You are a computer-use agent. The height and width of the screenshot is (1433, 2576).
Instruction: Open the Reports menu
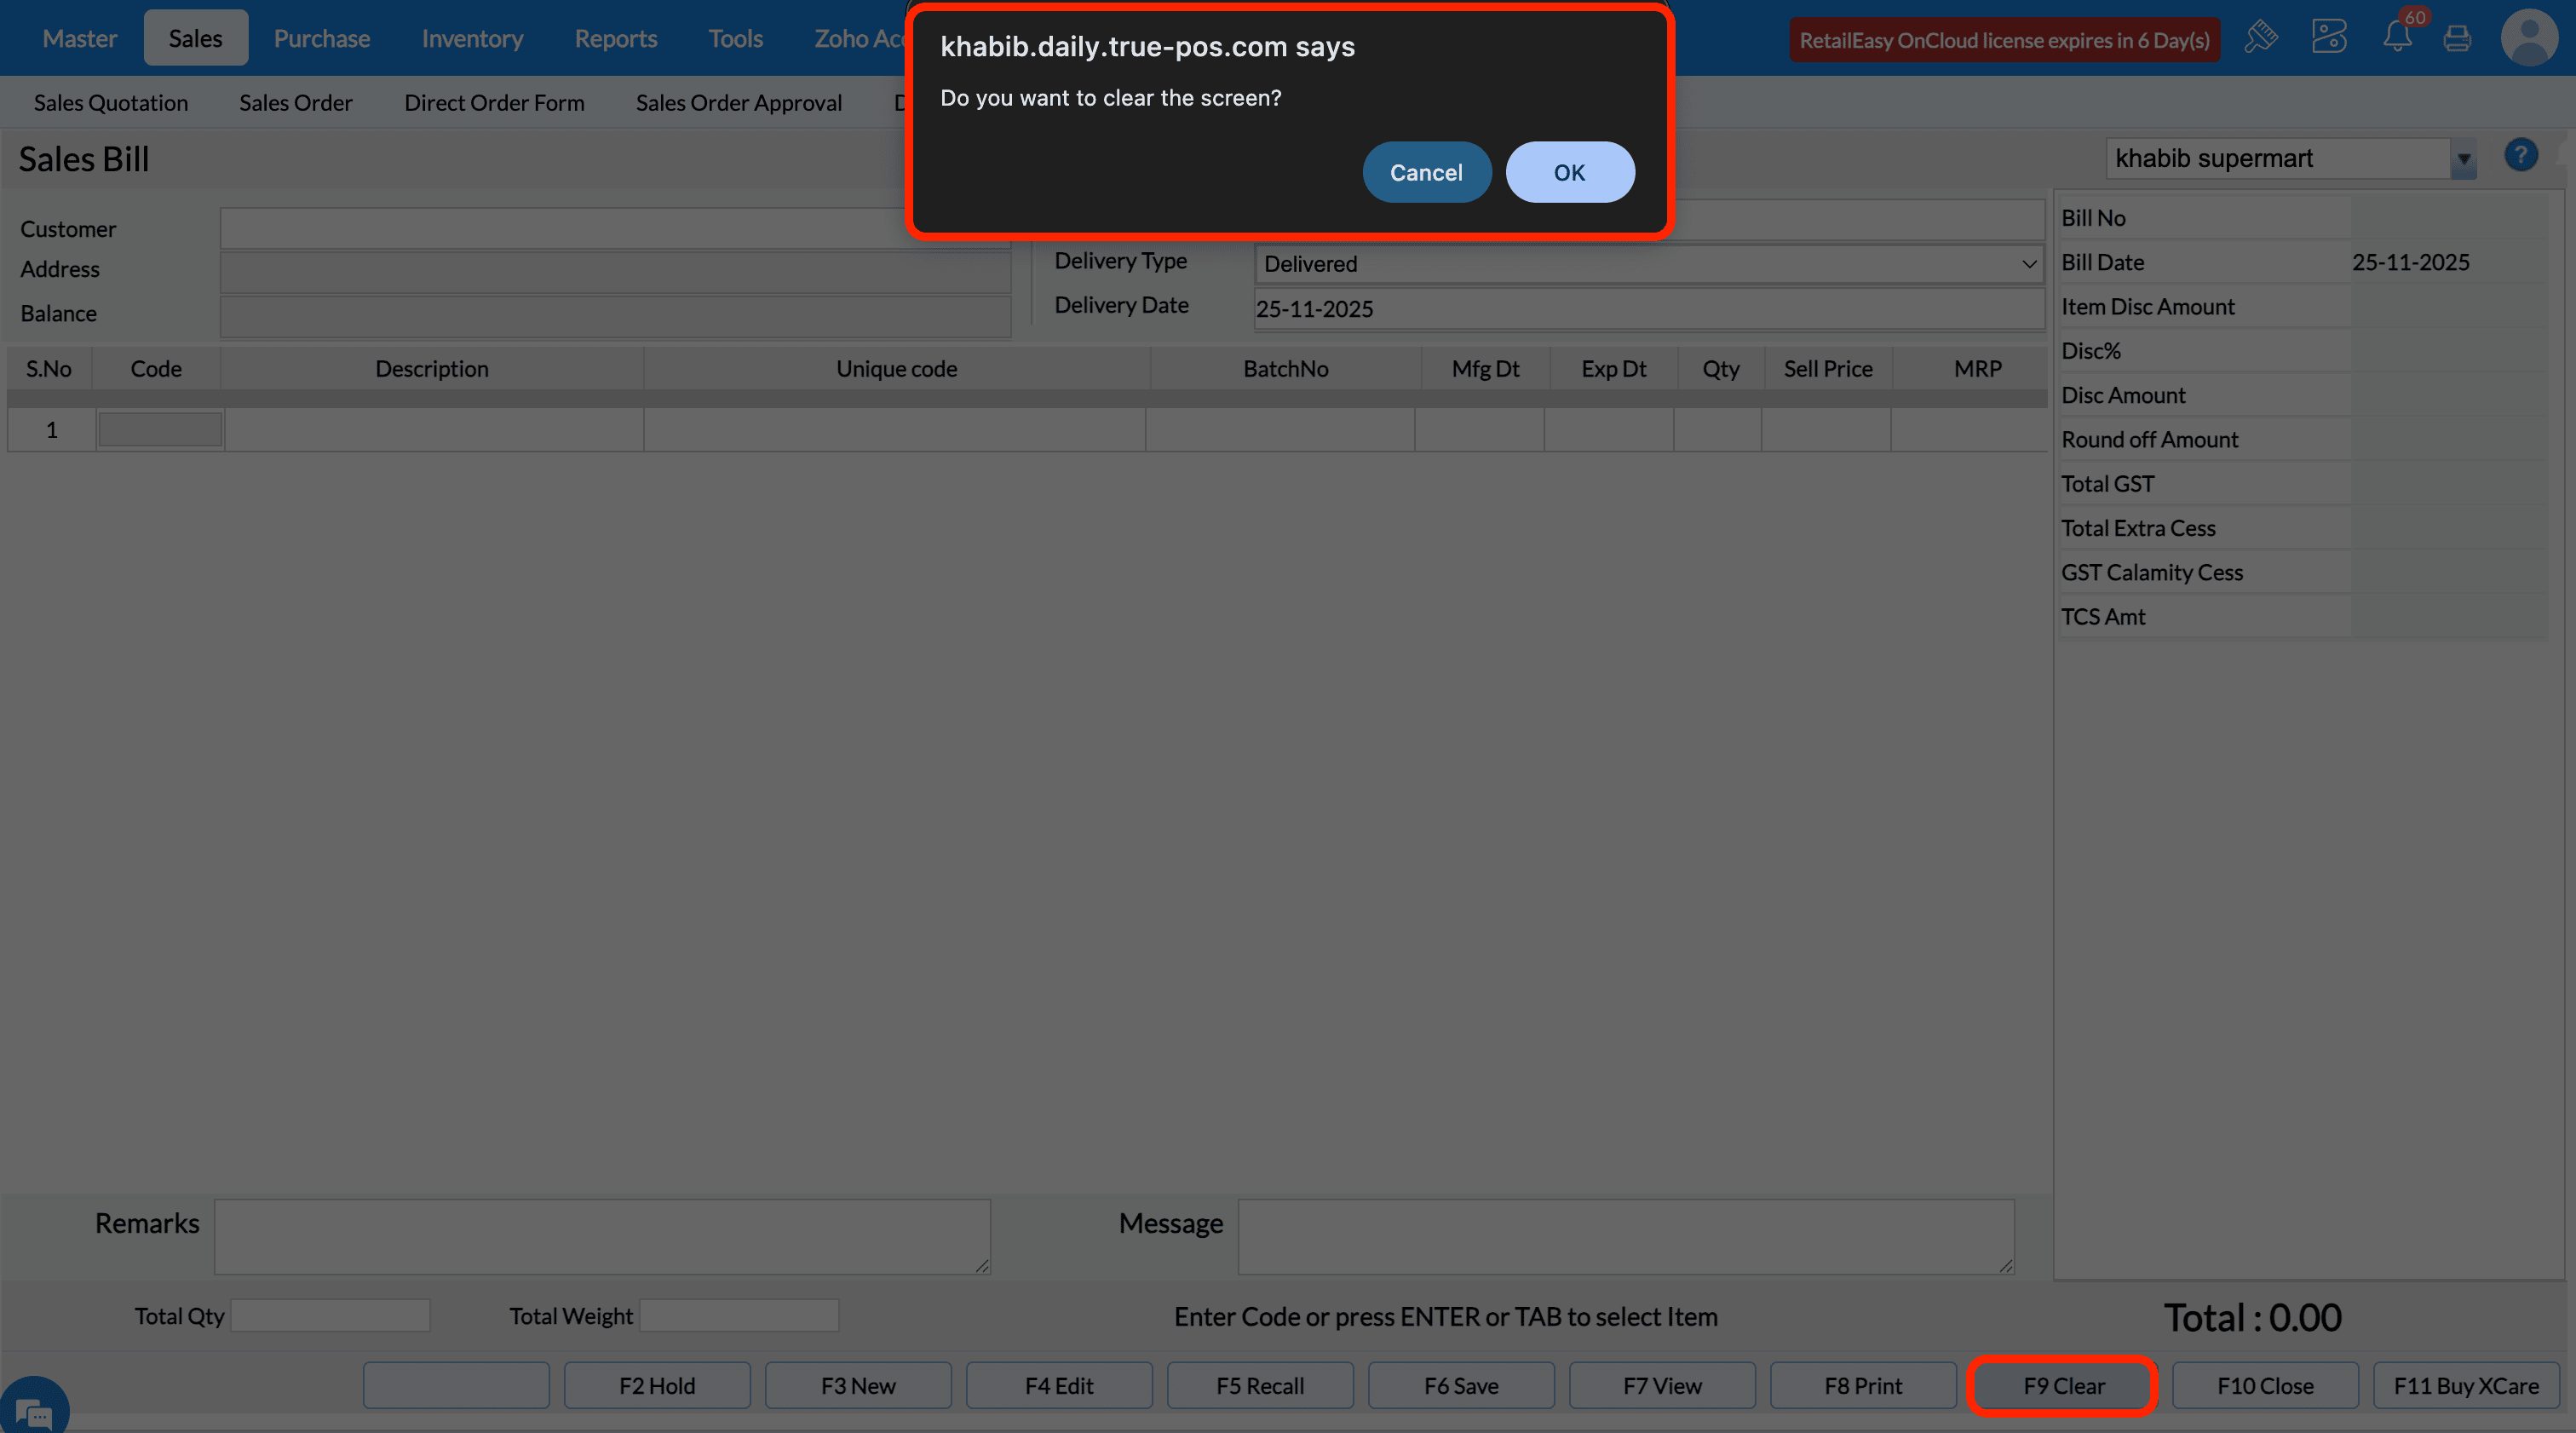pos(615,38)
